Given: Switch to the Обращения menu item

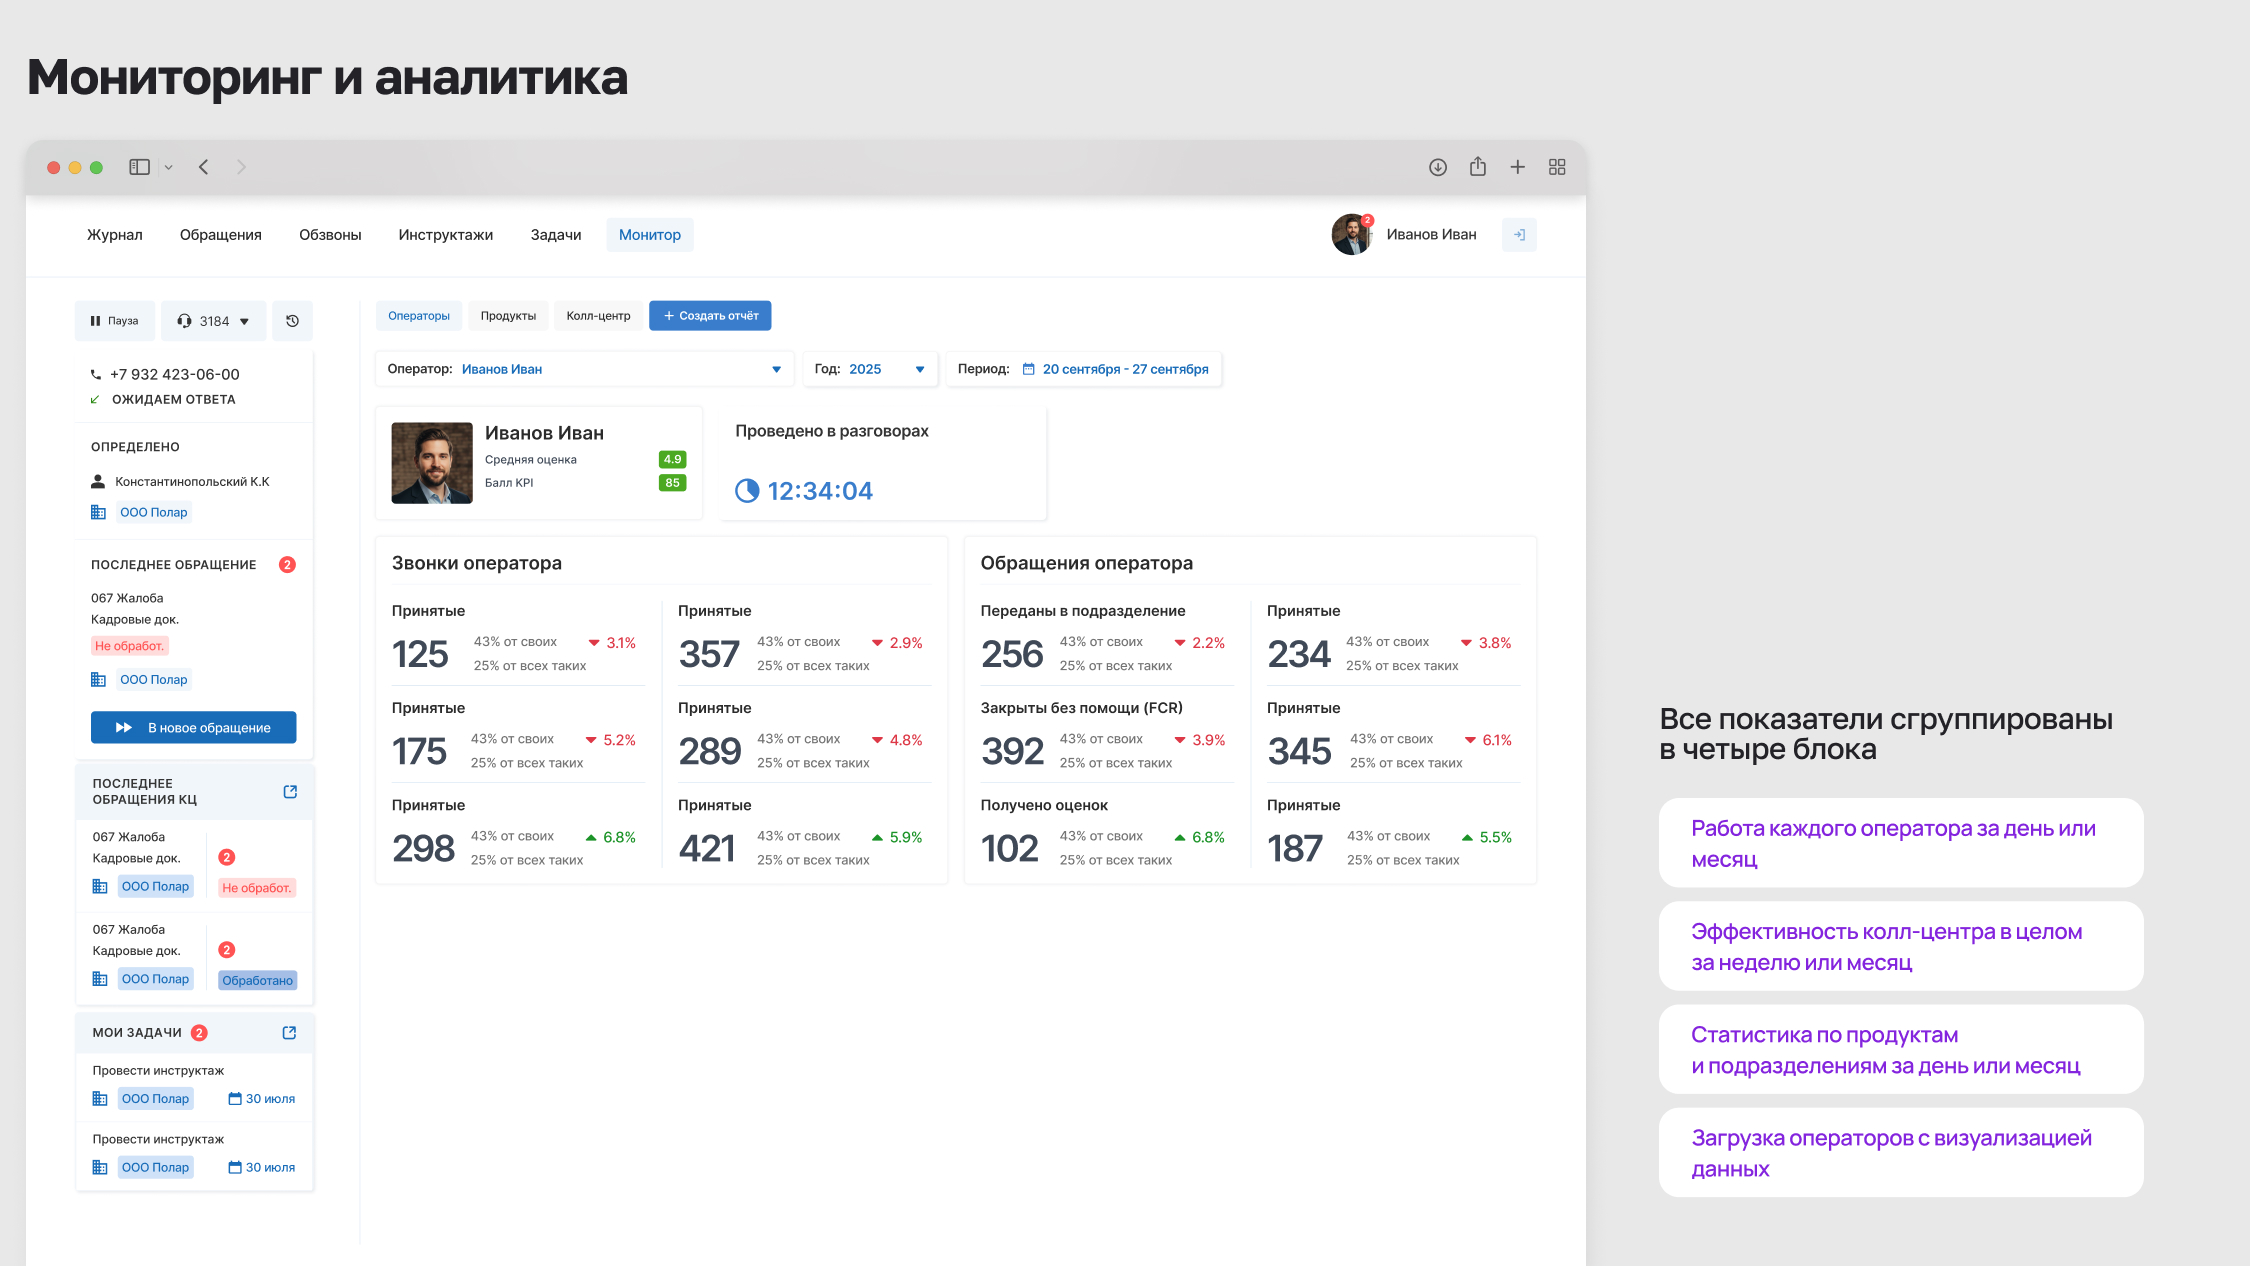Looking at the screenshot, I should tap(220, 235).
